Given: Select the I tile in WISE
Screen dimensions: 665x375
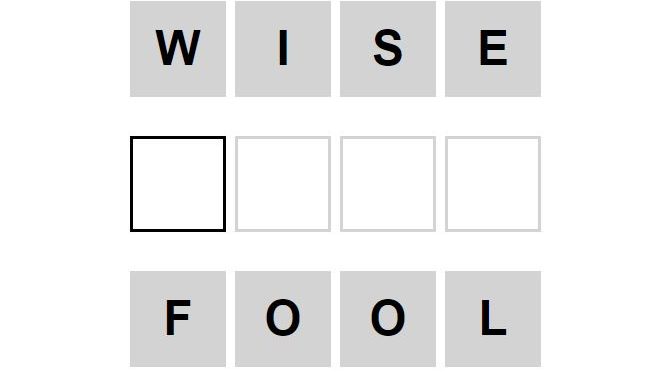Looking at the screenshot, I should tap(283, 49).
